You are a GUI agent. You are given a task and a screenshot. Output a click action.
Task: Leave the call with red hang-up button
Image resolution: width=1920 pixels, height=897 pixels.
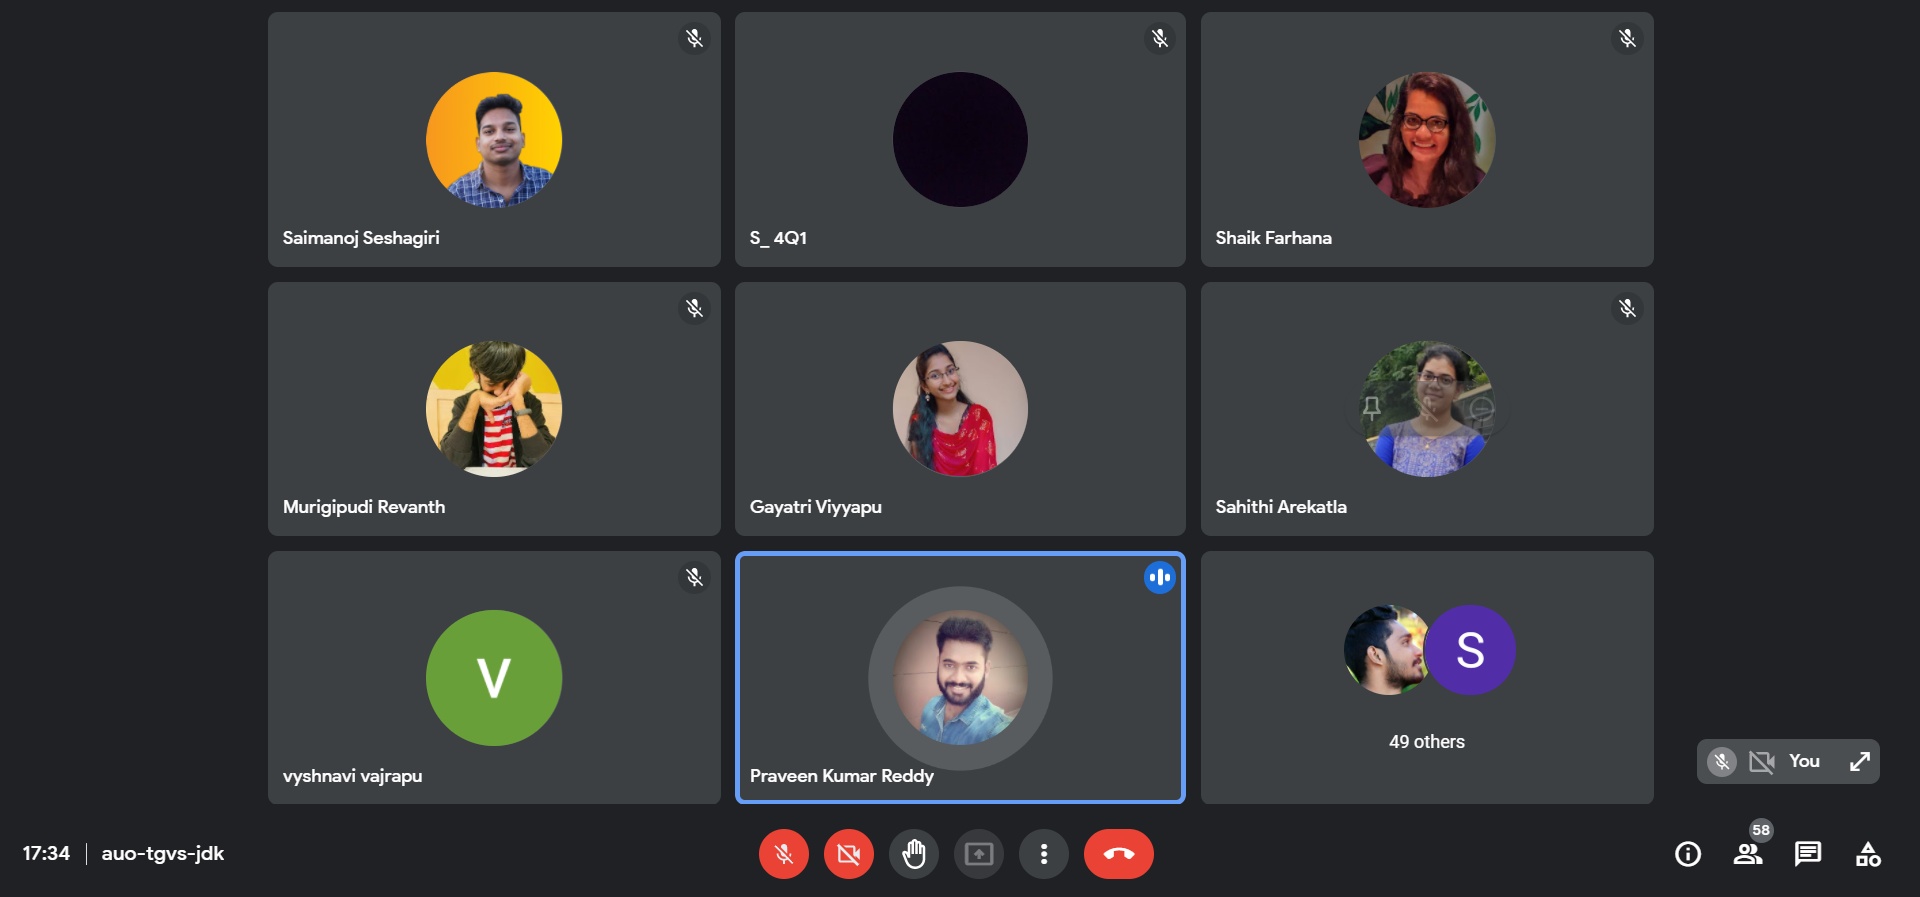point(1118,854)
